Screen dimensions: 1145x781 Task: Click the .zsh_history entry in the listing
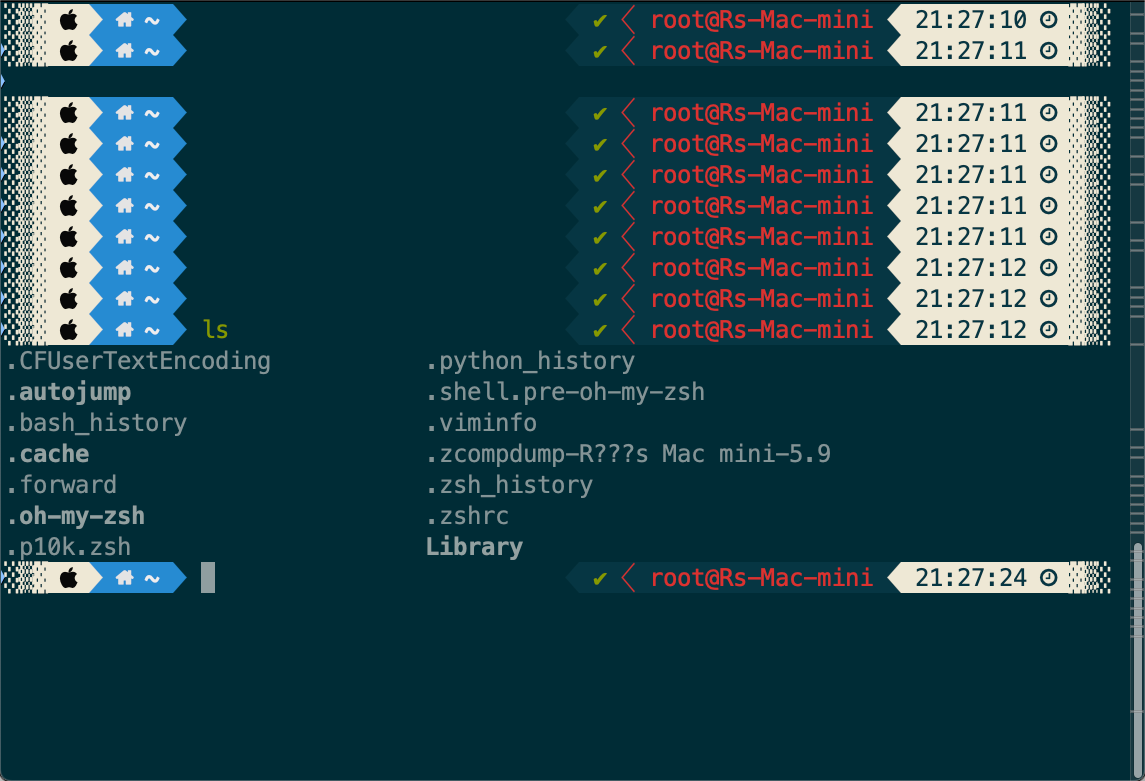pyautogui.click(x=509, y=485)
